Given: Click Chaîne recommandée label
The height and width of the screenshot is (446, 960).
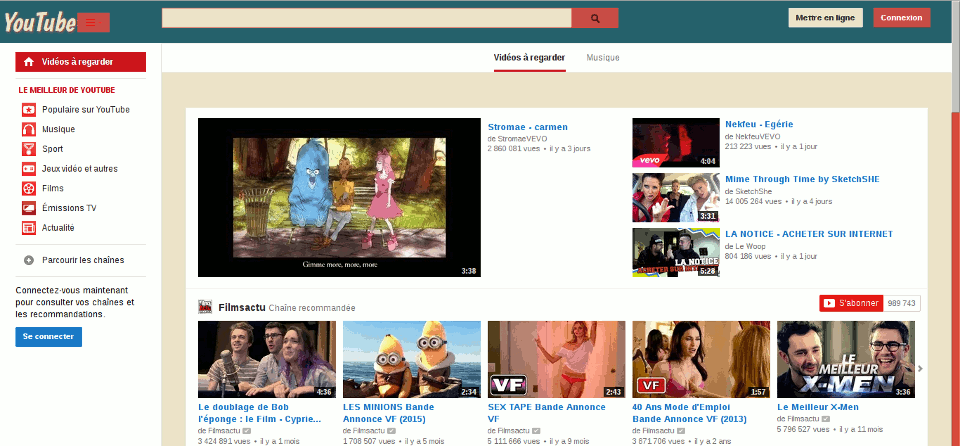Looking at the screenshot, I should click(x=312, y=308).
